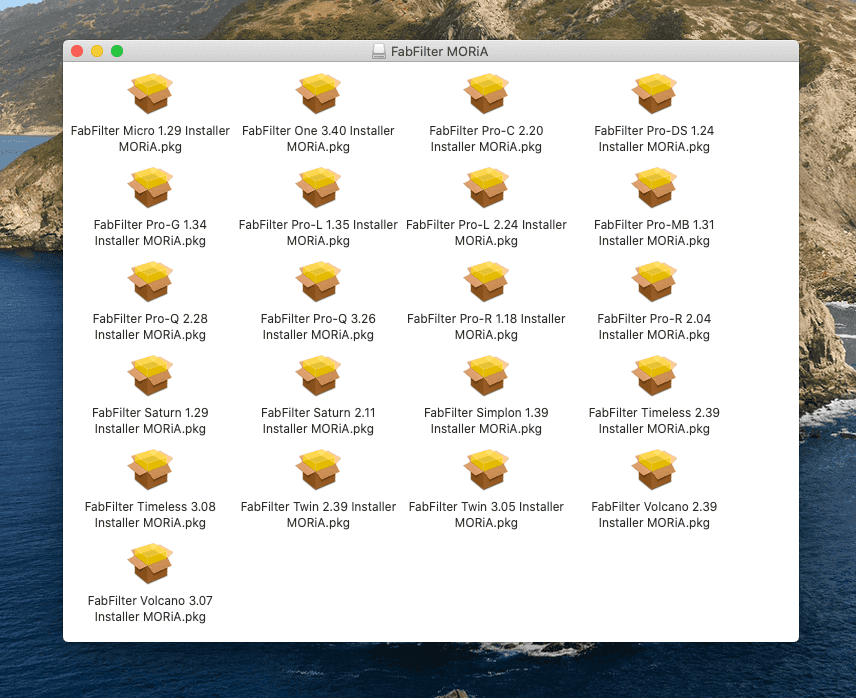856x698 pixels.
Task: Click the disk icon in window title bar
Action: pos(379,51)
